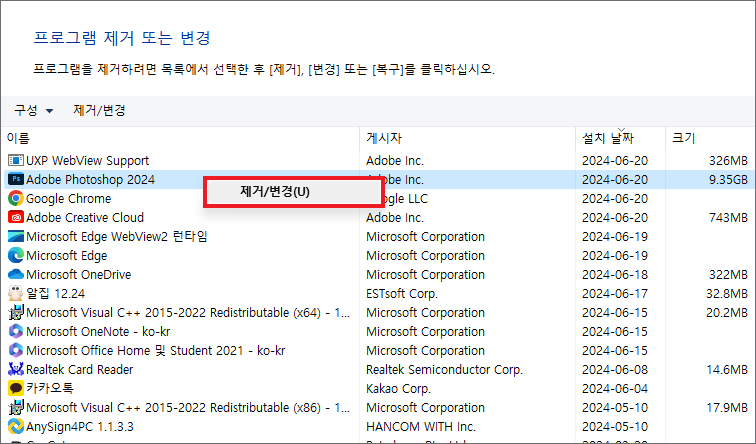
Task: Click the Visual C++ Redistributable (x64) icon
Action: click(16, 312)
